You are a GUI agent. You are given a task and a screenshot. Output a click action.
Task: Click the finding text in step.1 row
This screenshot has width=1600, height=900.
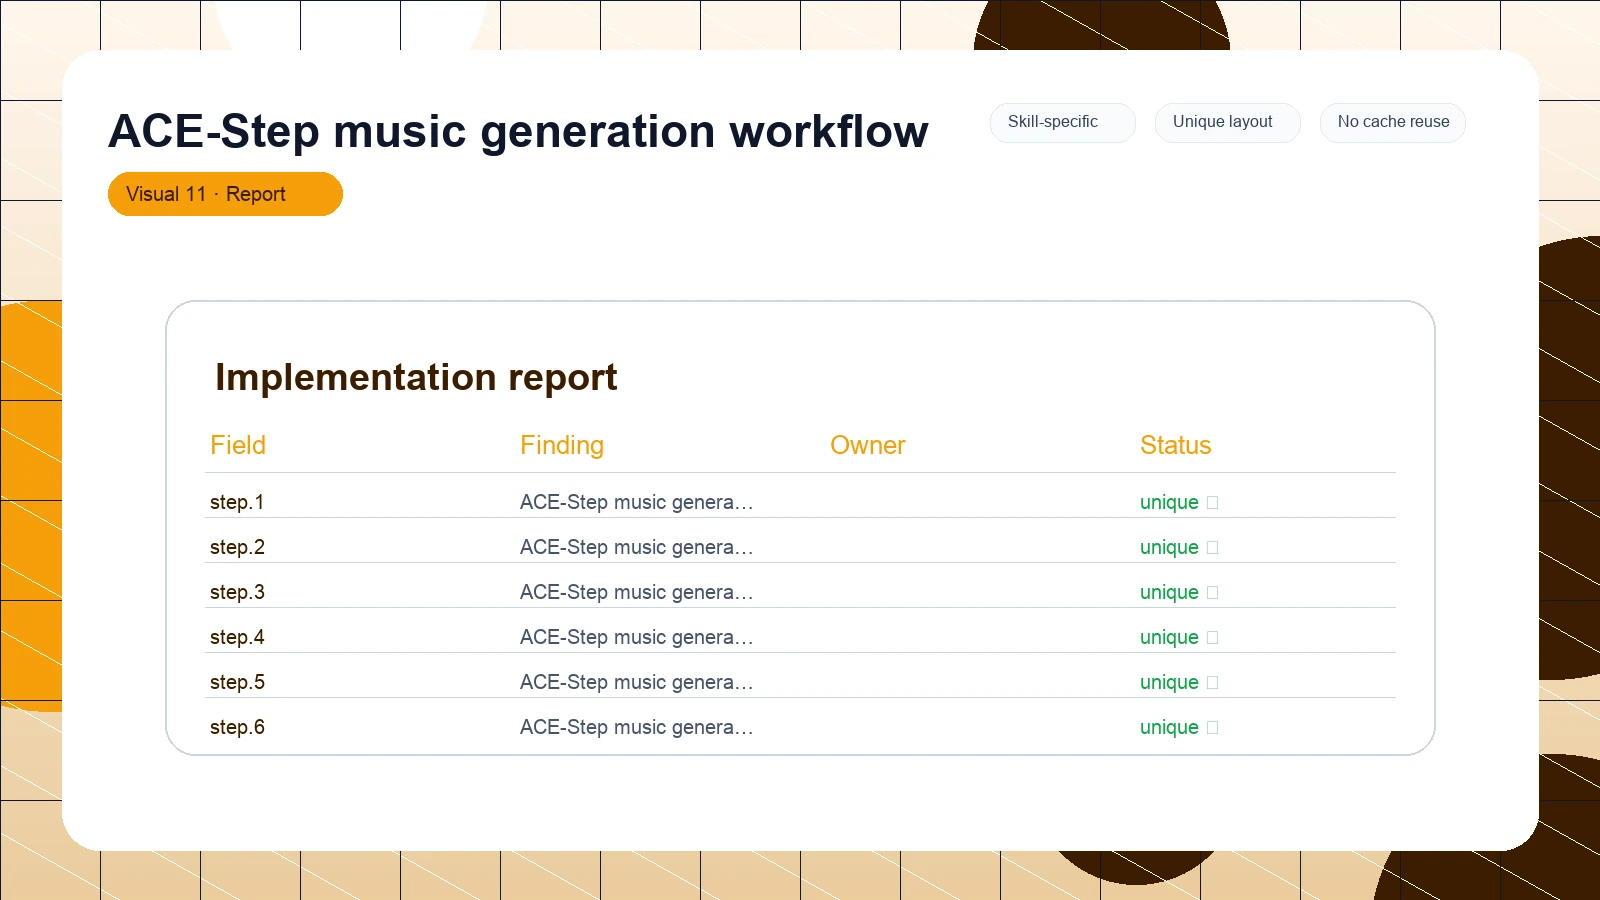pos(636,502)
